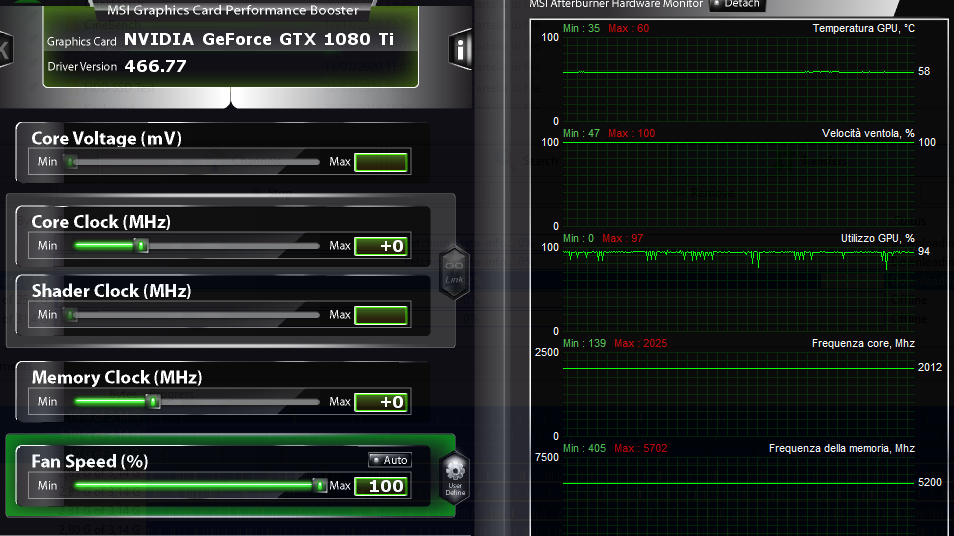
Task: Select the Memory Clock +0 value field
Action: [381, 402]
